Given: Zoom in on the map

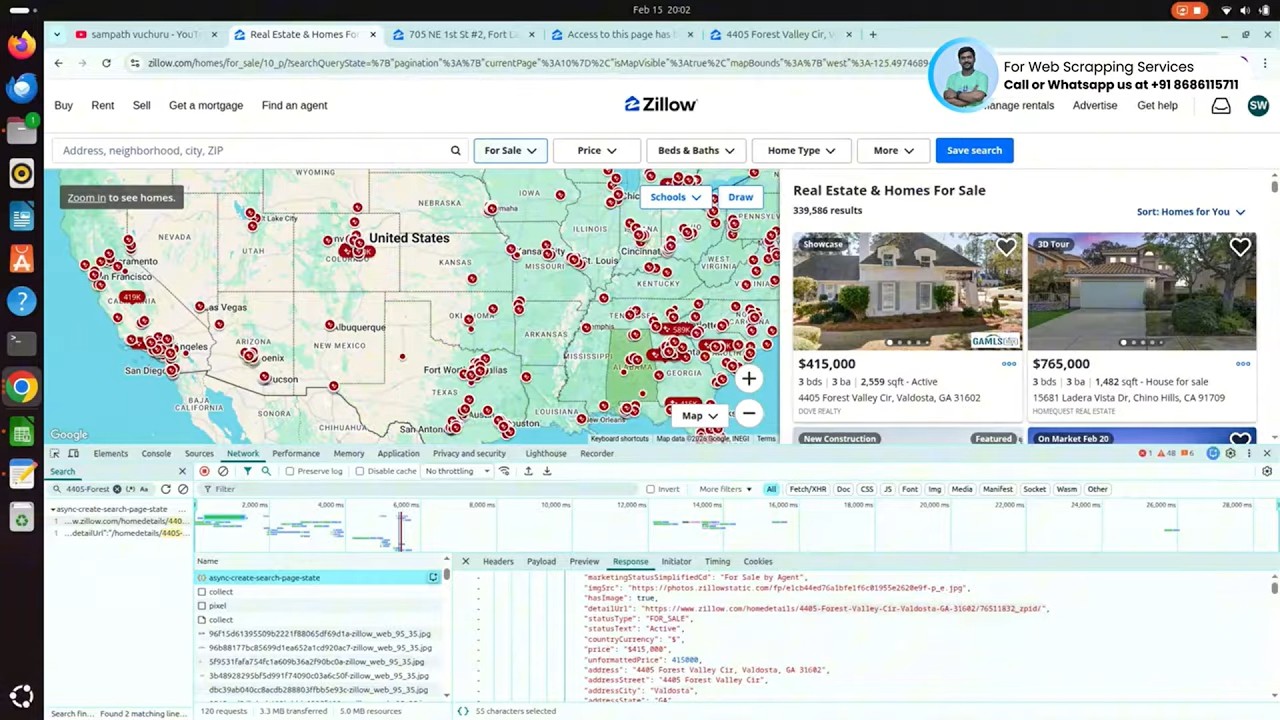Looking at the screenshot, I should click(x=748, y=379).
